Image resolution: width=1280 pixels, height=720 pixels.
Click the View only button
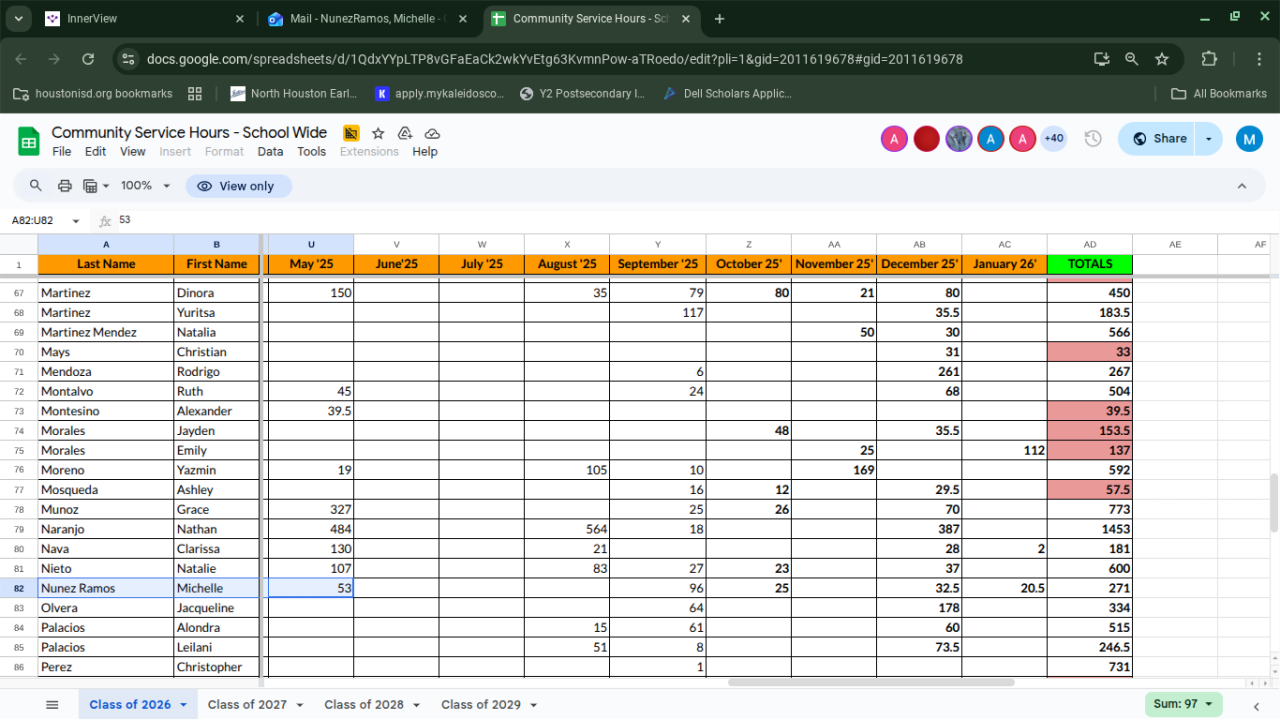[237, 186]
